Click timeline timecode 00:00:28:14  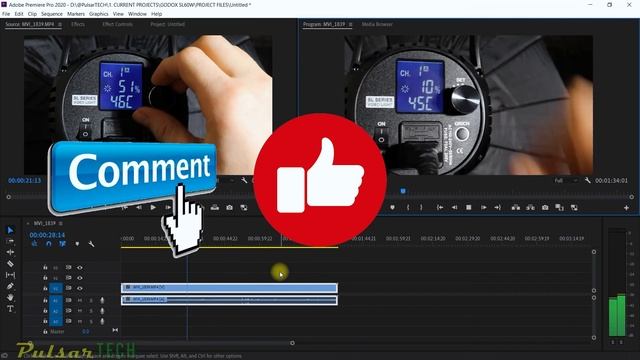pos(47,235)
